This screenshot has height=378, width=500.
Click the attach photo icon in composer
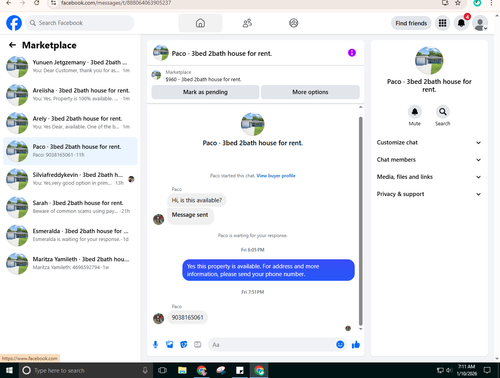169,345
